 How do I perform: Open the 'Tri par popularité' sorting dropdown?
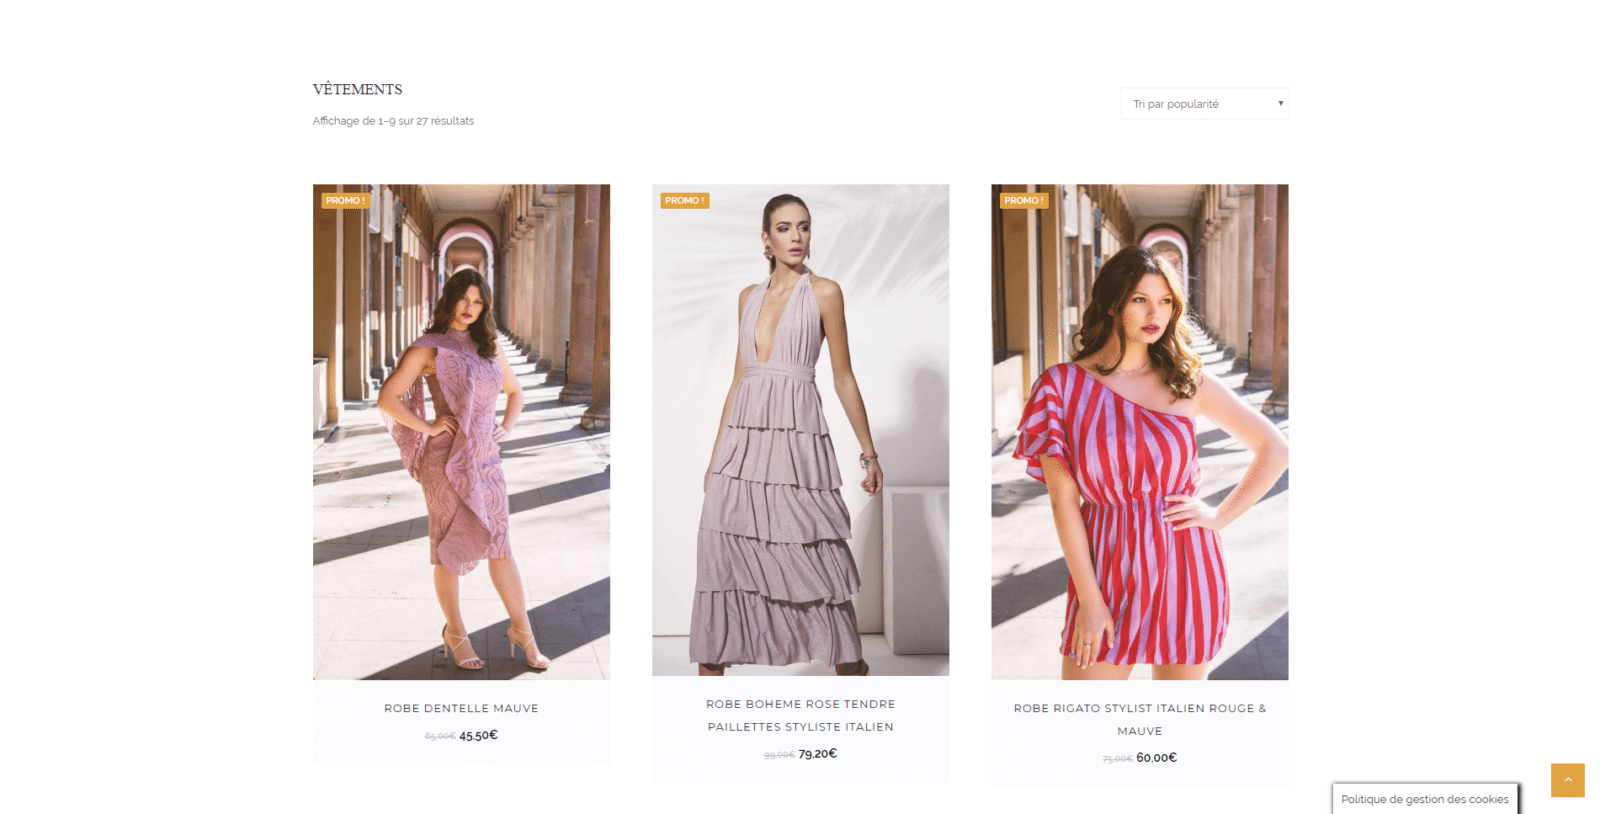pos(1204,104)
